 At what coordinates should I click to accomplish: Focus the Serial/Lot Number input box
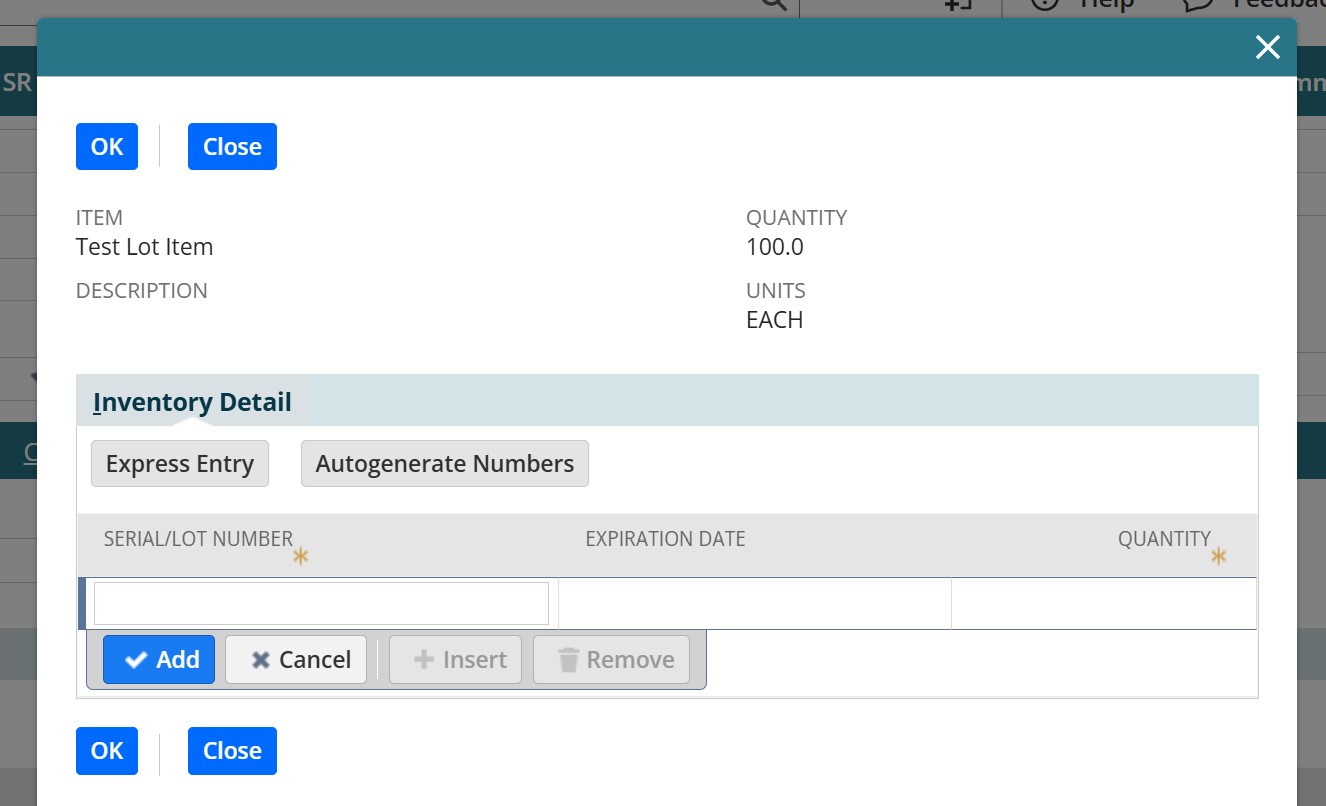tap(321, 604)
